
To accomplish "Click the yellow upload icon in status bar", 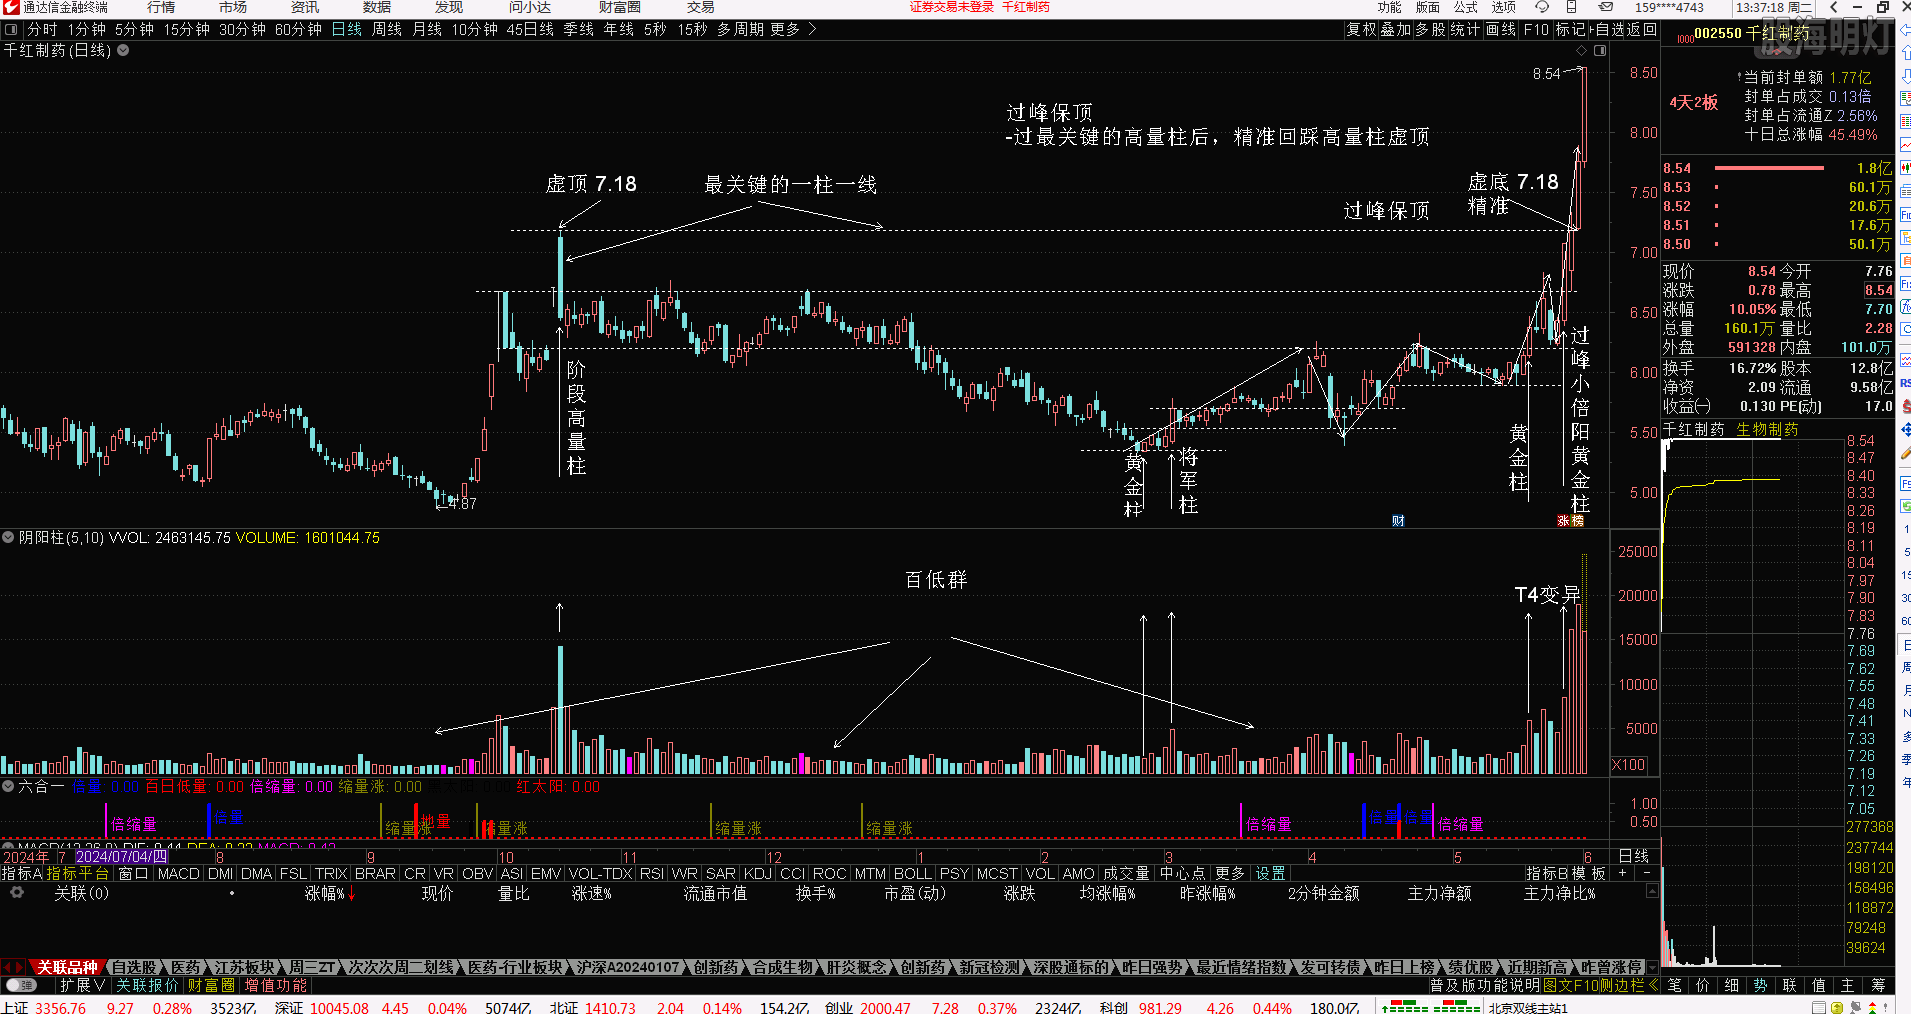I will [1838, 1007].
